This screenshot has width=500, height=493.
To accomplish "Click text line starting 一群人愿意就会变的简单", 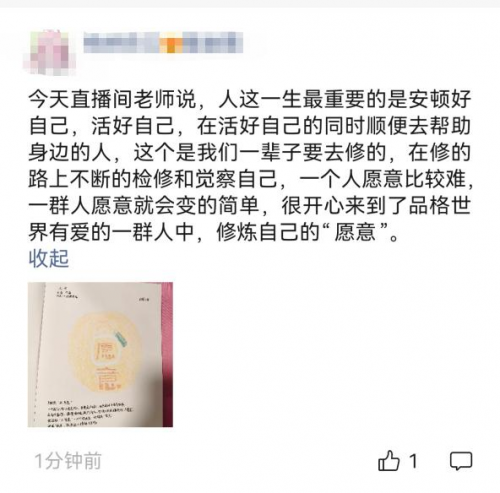I will pos(250,205).
